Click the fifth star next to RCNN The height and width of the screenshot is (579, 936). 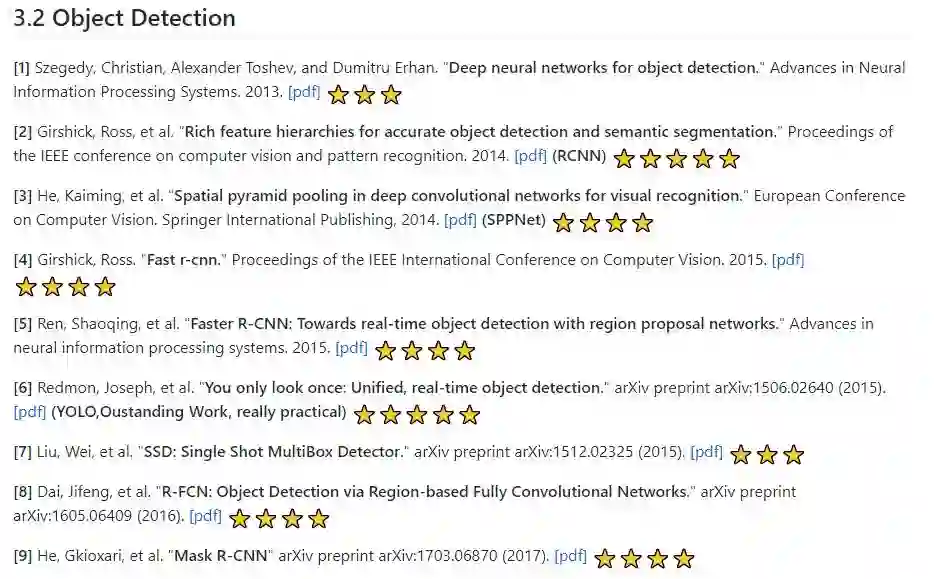click(x=730, y=159)
